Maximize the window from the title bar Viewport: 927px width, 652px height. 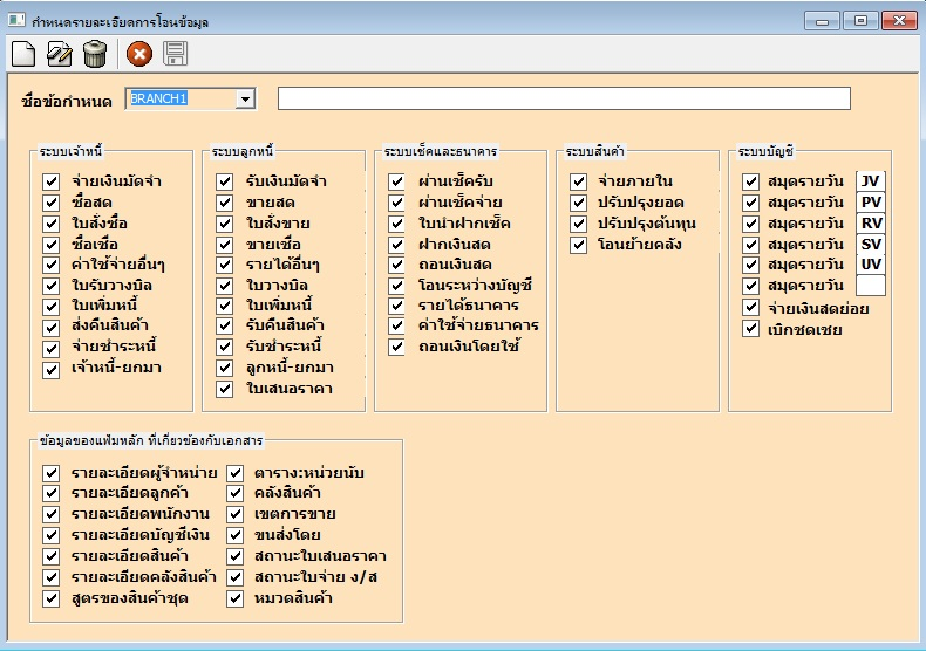[860, 20]
